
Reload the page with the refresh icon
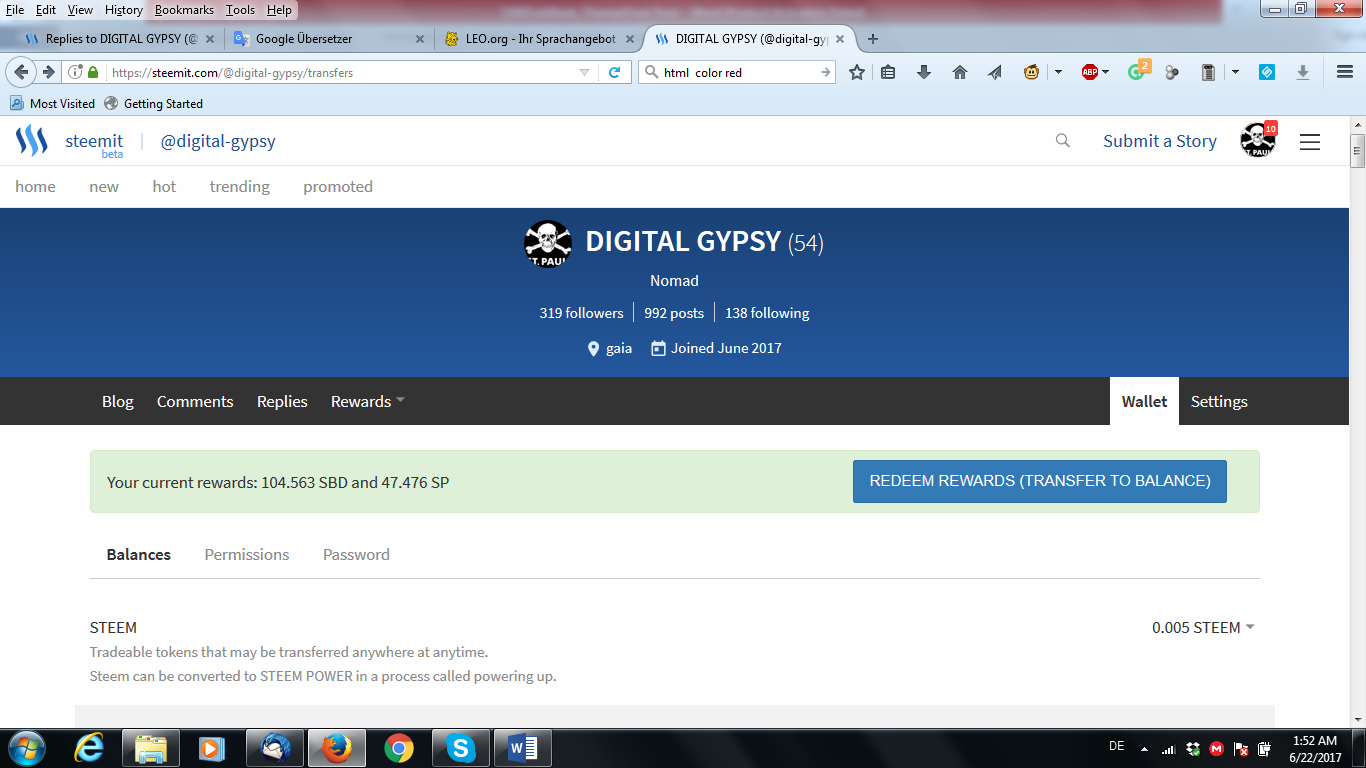tap(615, 72)
